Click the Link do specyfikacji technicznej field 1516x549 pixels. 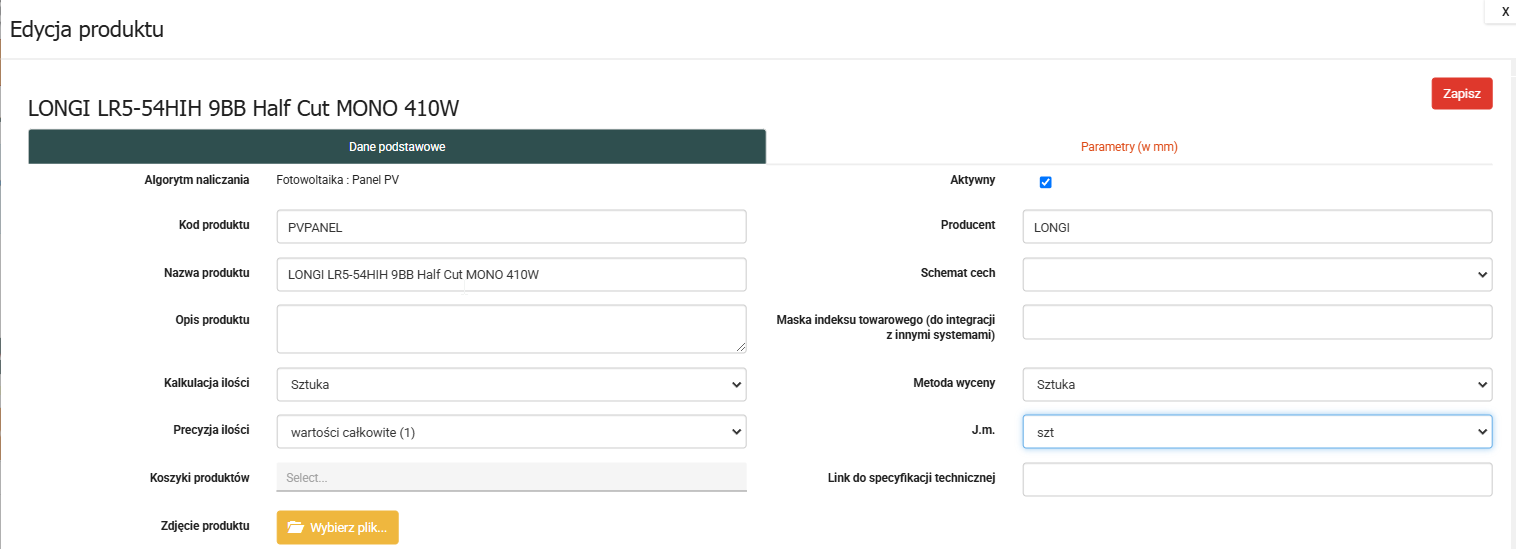tap(1257, 480)
